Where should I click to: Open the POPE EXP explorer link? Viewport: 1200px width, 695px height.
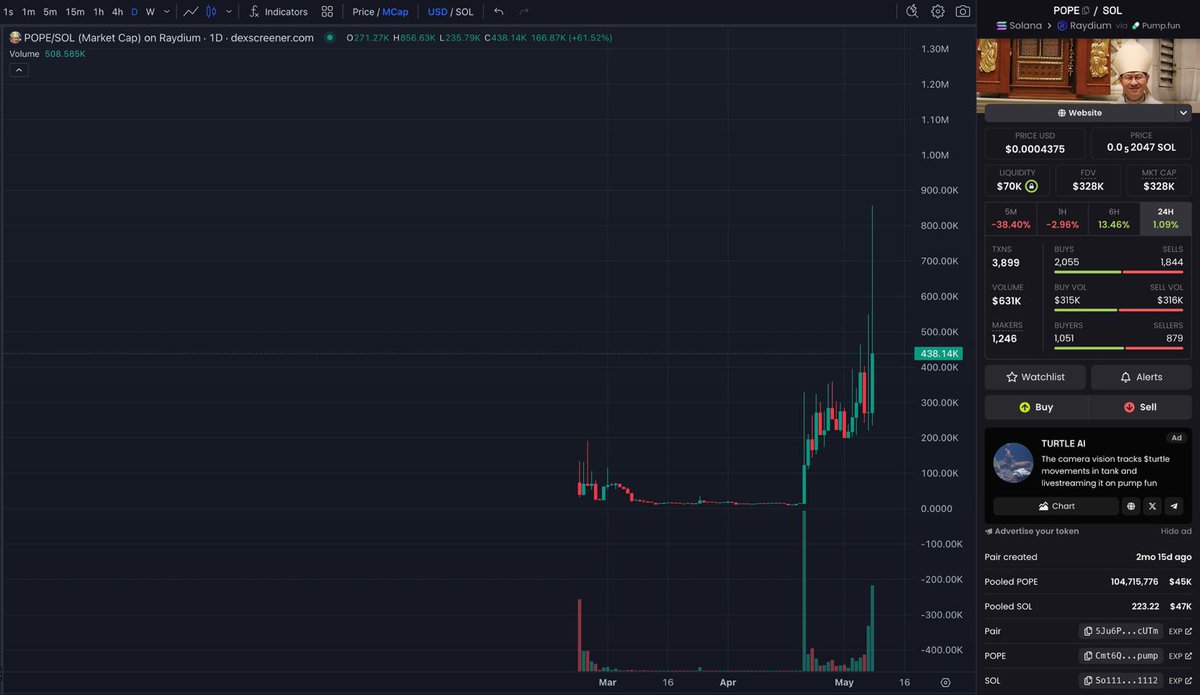pos(1180,656)
